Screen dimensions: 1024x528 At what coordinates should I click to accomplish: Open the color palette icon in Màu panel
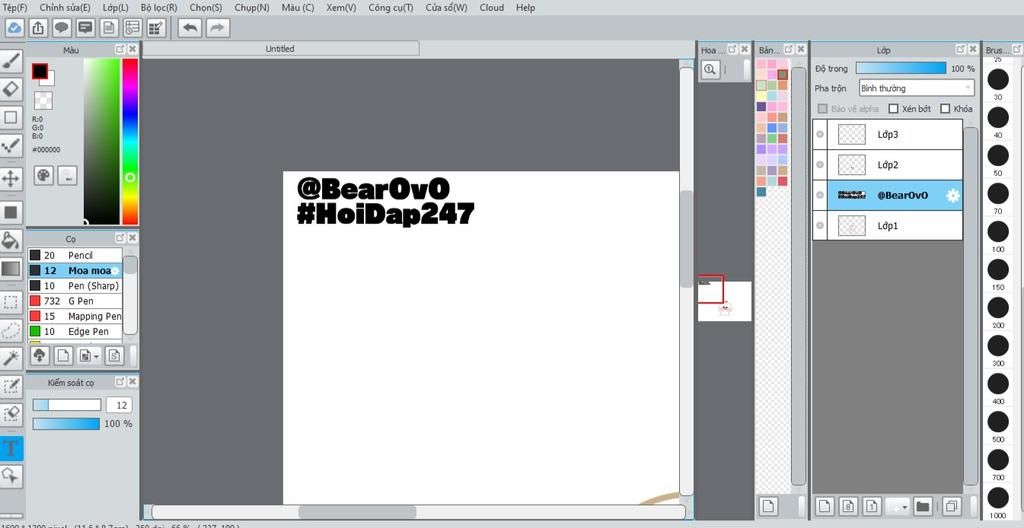[43, 175]
